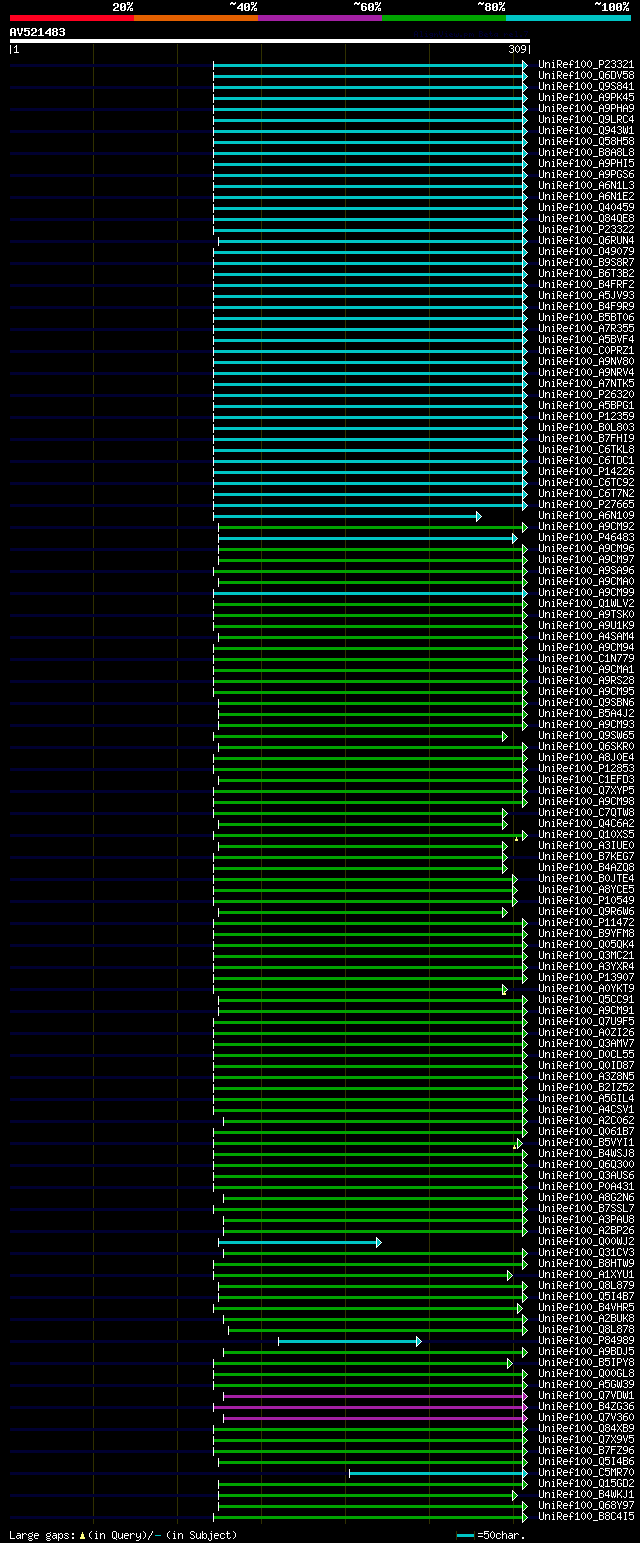Click the label UniRef100_Q6RUN4
The image size is (640, 1543).
coord(586,240)
